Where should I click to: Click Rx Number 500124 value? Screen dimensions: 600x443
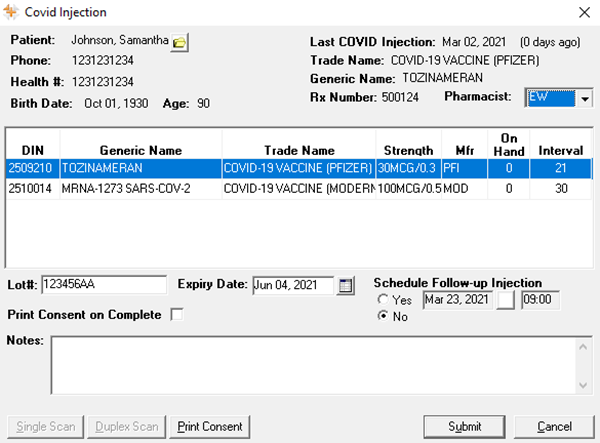point(400,97)
